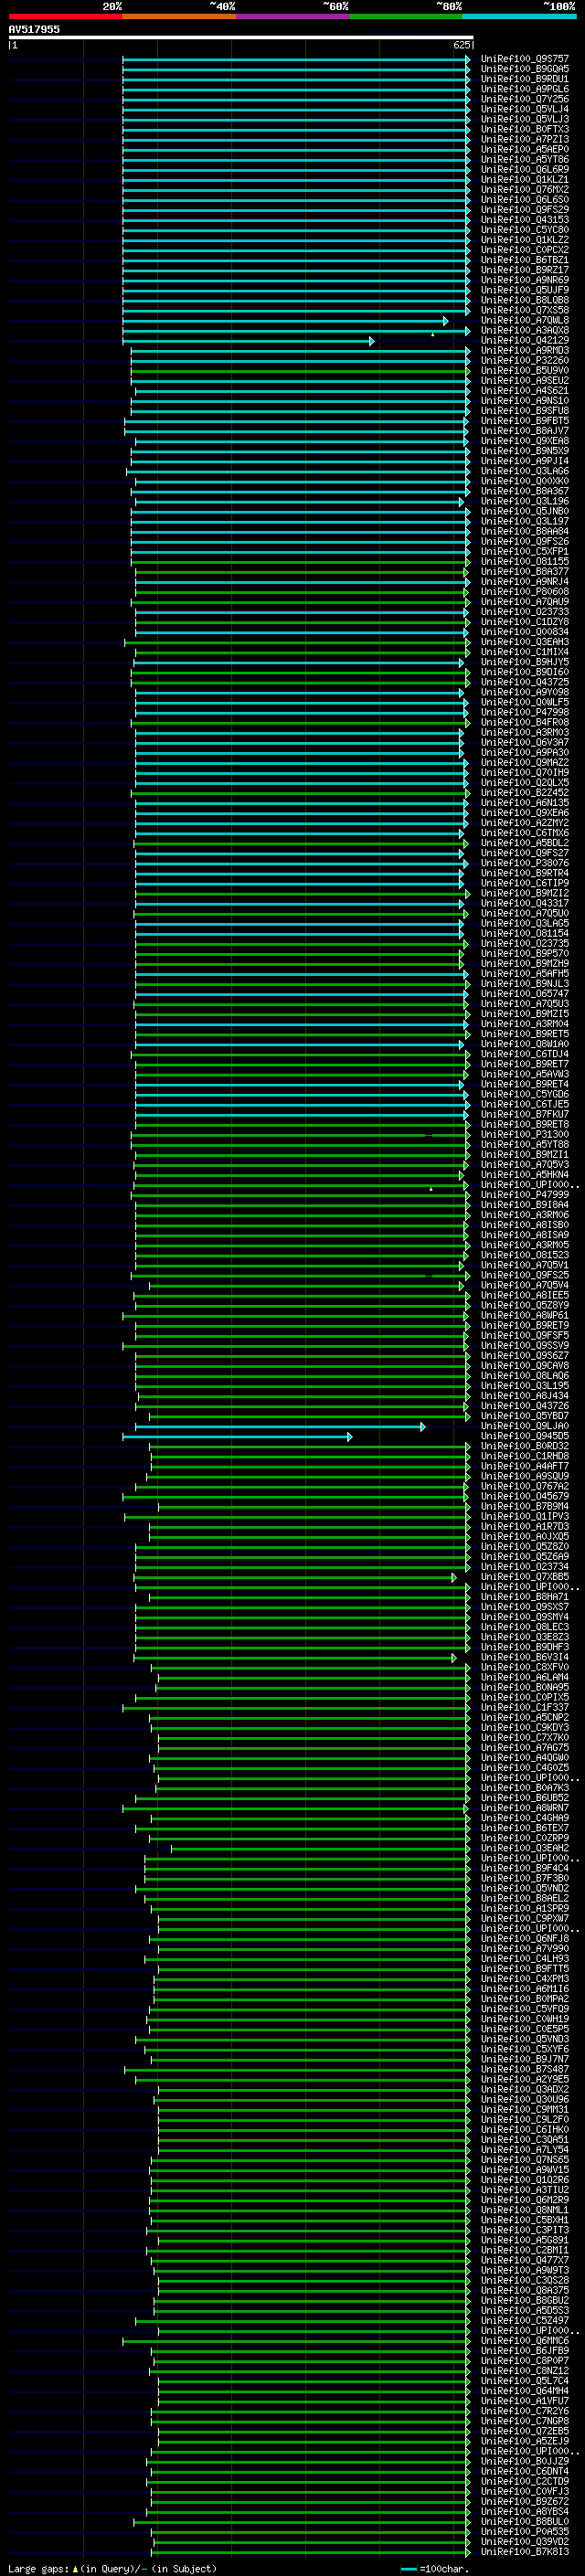The image size is (585, 2576).
Task: Select the label UniRef100_Q477X7
Action: 525,2260
